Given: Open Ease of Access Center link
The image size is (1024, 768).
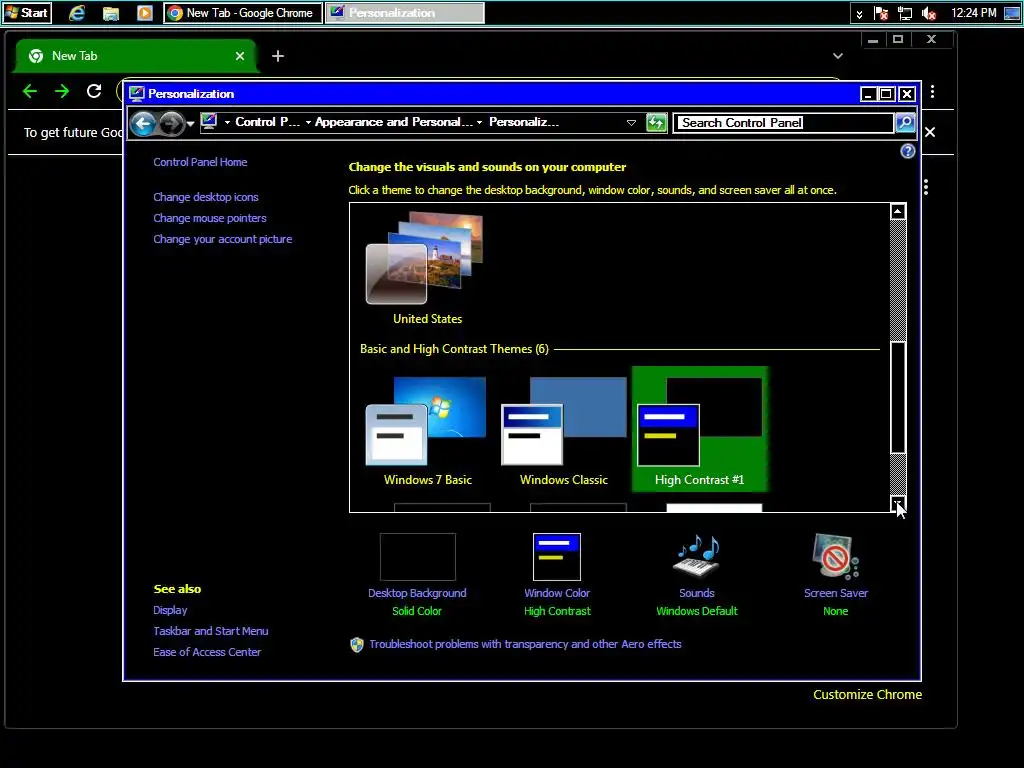Looking at the screenshot, I should pos(207,652).
